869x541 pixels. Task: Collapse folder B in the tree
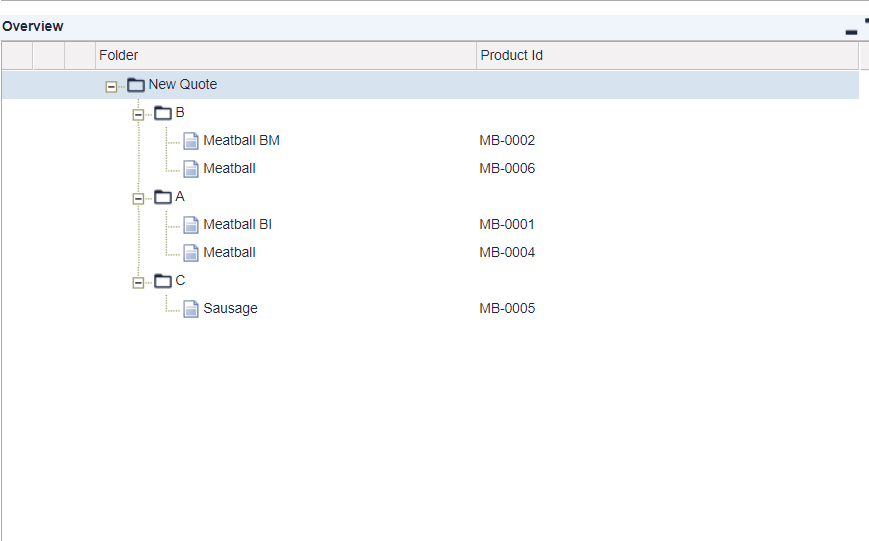(138, 114)
